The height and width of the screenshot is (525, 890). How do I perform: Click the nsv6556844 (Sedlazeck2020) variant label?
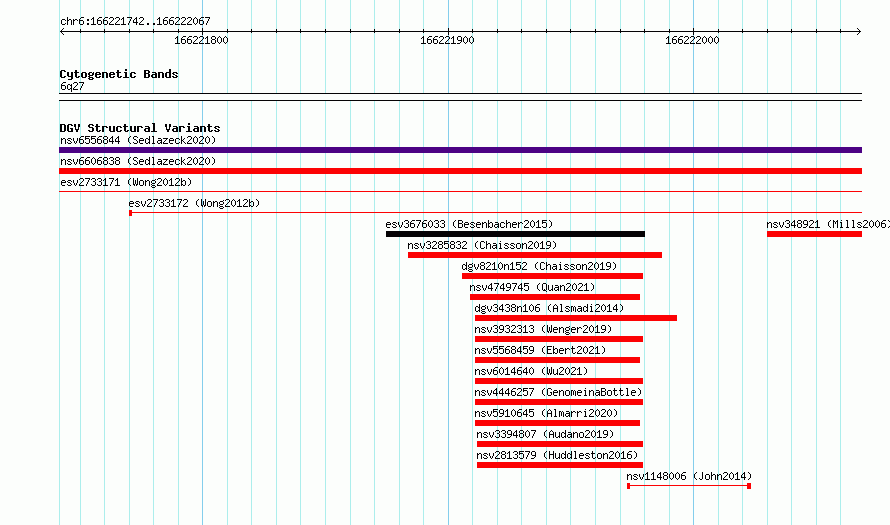(x=138, y=140)
